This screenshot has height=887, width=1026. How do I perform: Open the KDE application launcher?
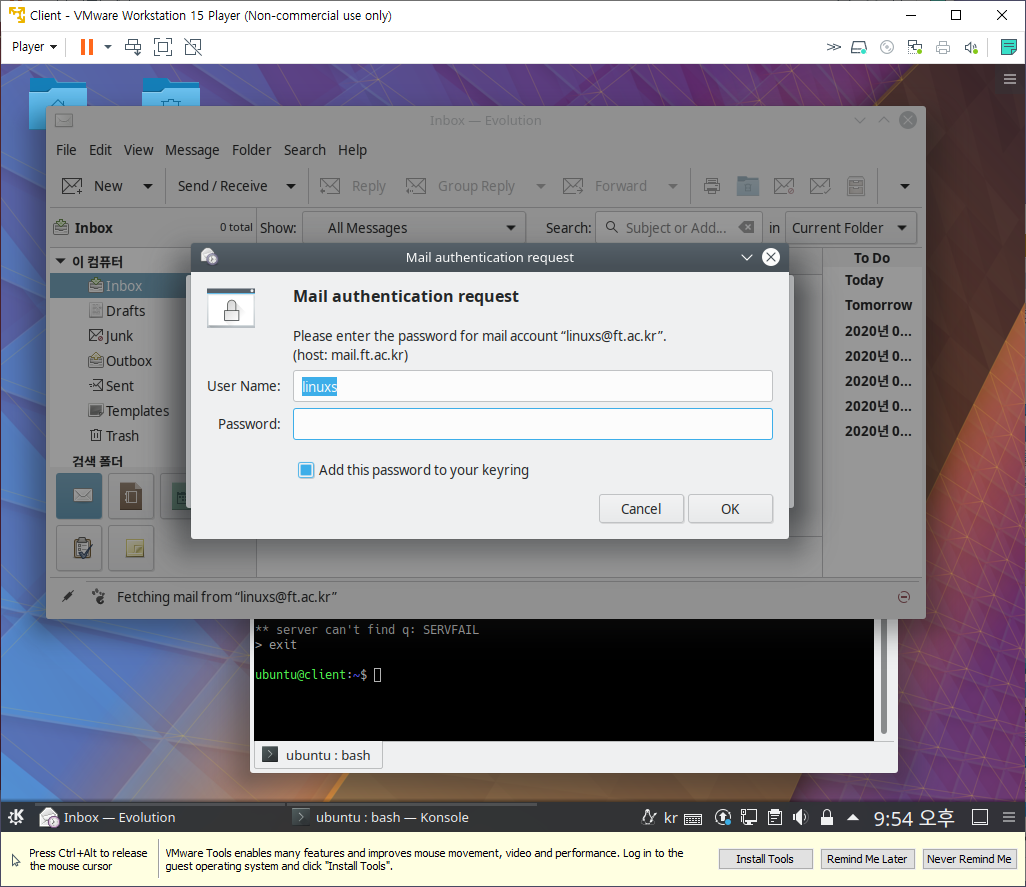point(16,816)
